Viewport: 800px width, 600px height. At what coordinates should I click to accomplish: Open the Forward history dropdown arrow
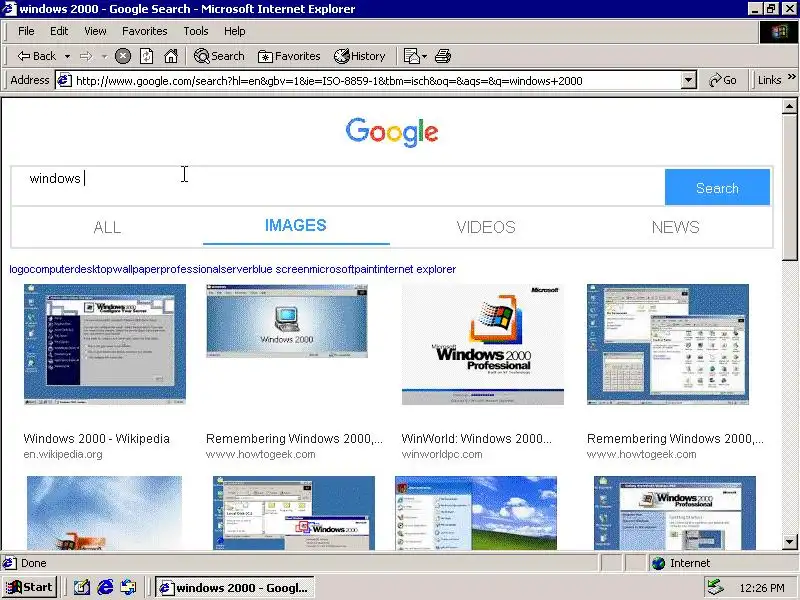104,56
